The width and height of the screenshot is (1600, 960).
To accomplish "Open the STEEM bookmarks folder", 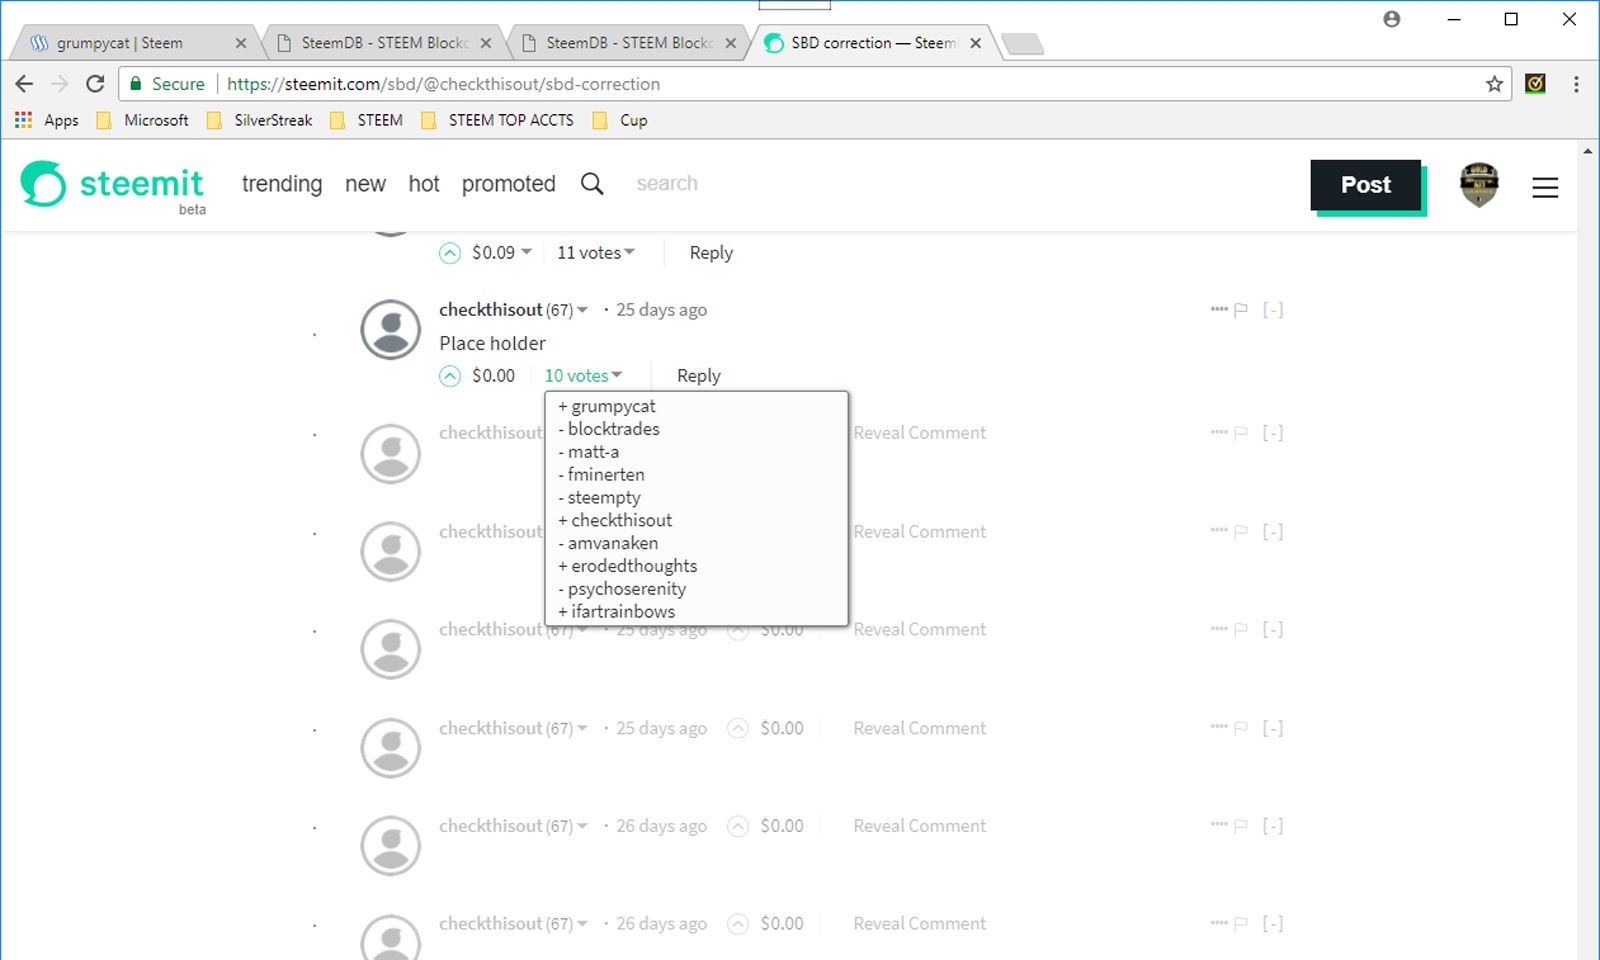I will [367, 120].
